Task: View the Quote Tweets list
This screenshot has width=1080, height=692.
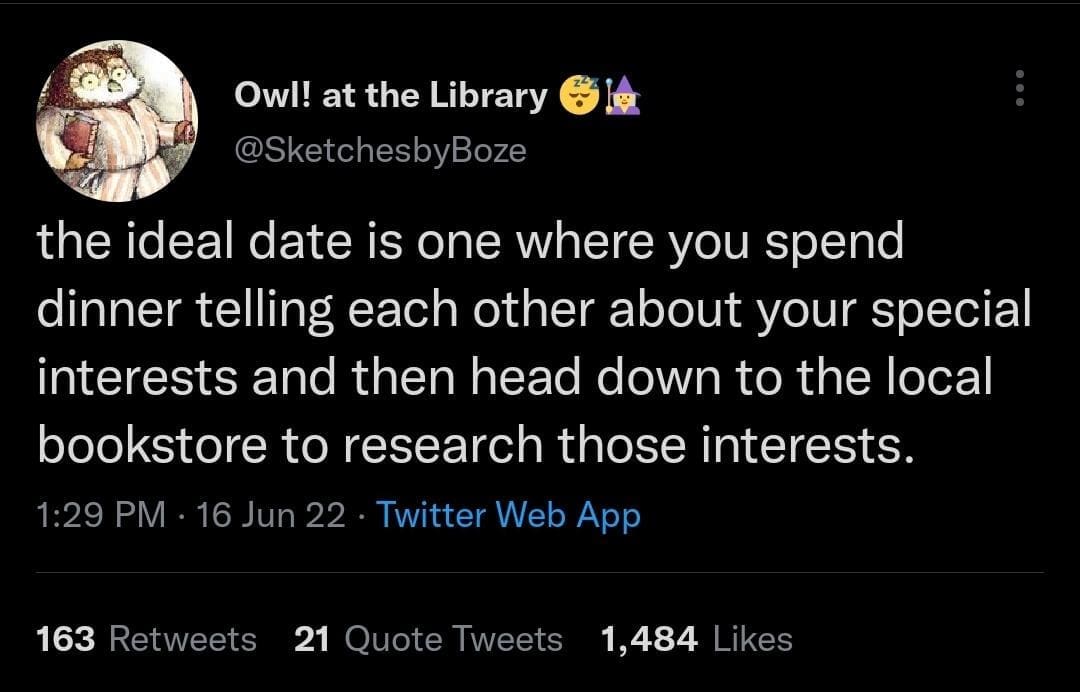Action: click(x=453, y=638)
